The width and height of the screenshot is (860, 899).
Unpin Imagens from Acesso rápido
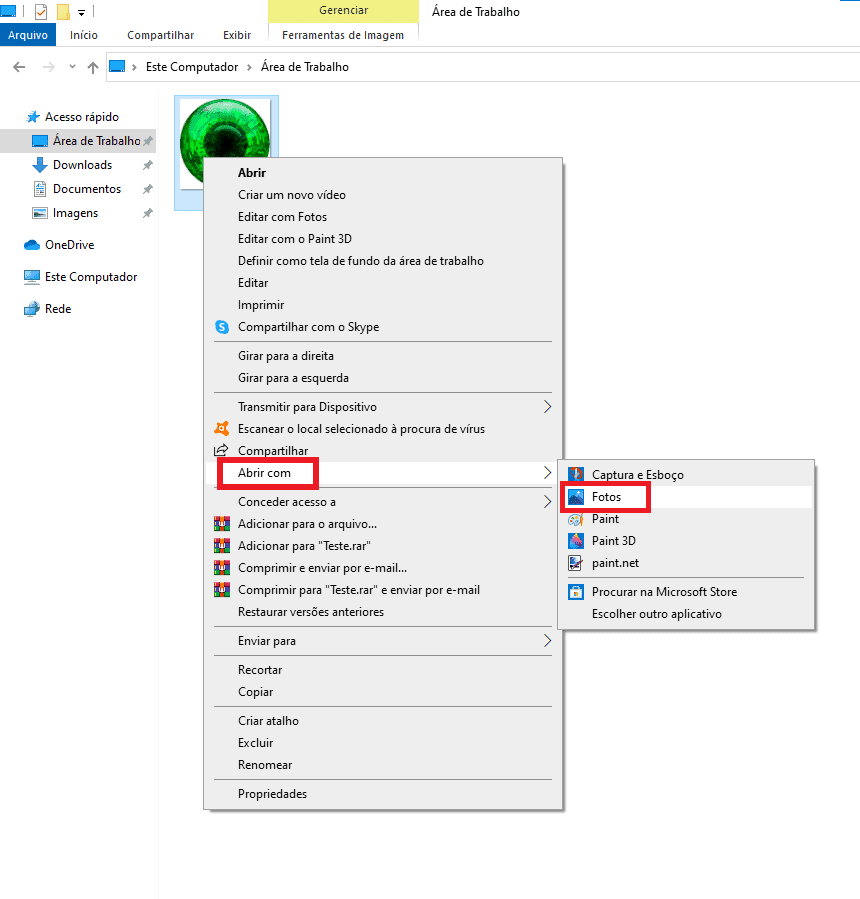coord(146,212)
